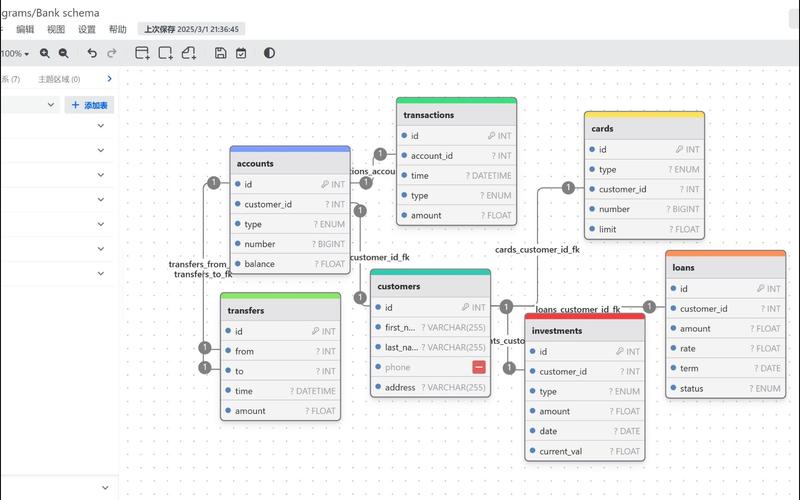
Task: Click the redo arrow icon
Action: pos(112,53)
